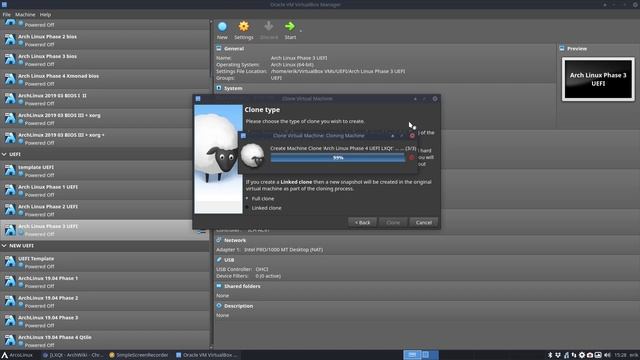Click the Adapter 1 Intel PRO/1000 MT Desktop text
Screen dimensions: 640x360
point(269,249)
